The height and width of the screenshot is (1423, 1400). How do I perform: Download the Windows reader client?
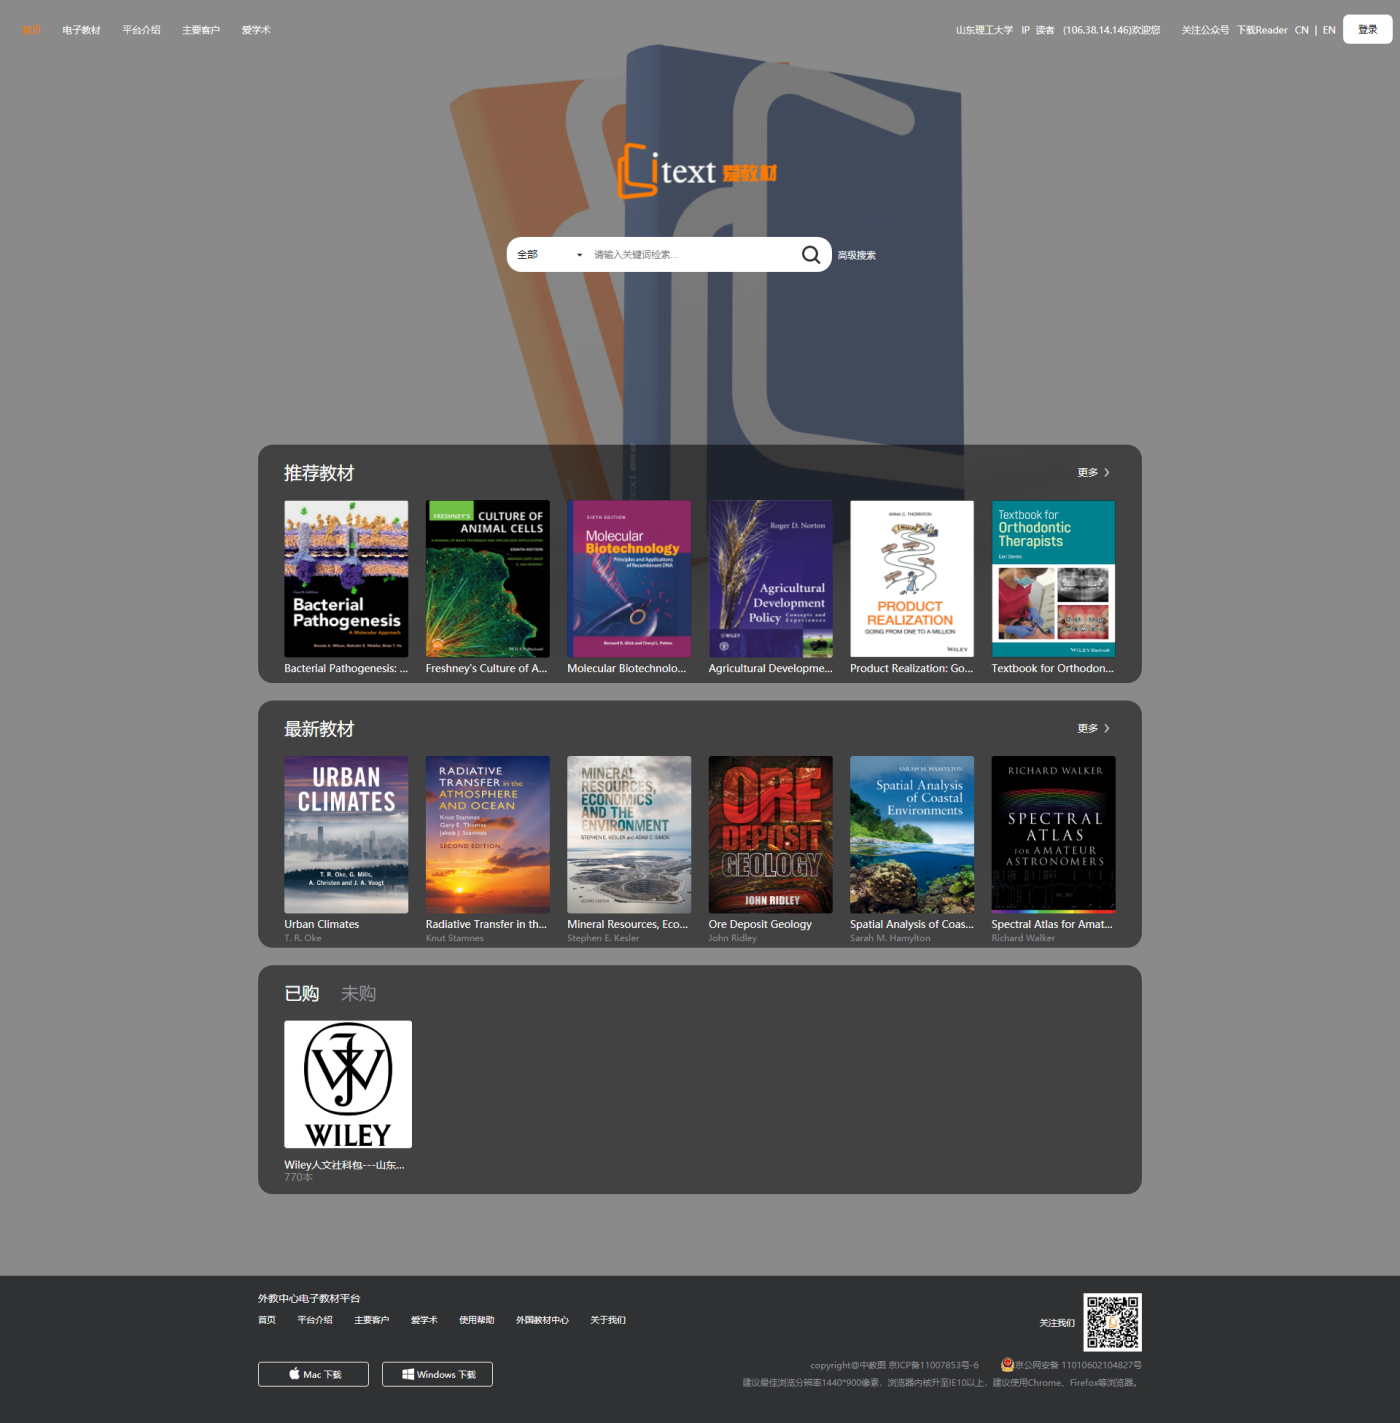(437, 1374)
